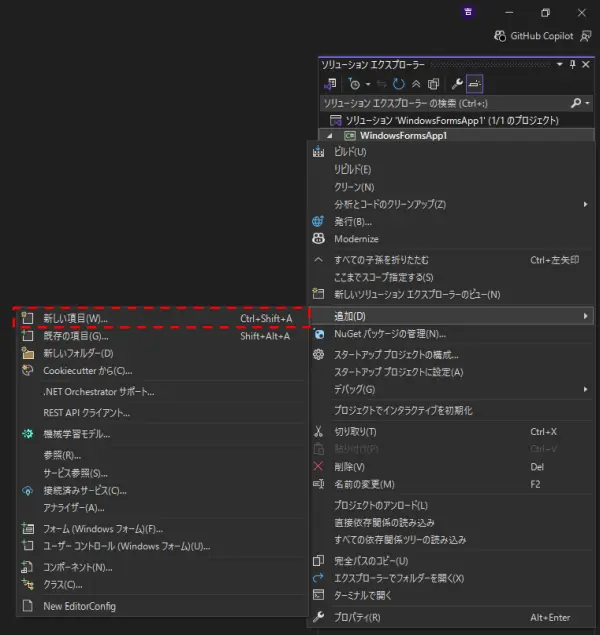
Task: Toggle the Preview Selected Items toolbar button
Action: (x=475, y=84)
